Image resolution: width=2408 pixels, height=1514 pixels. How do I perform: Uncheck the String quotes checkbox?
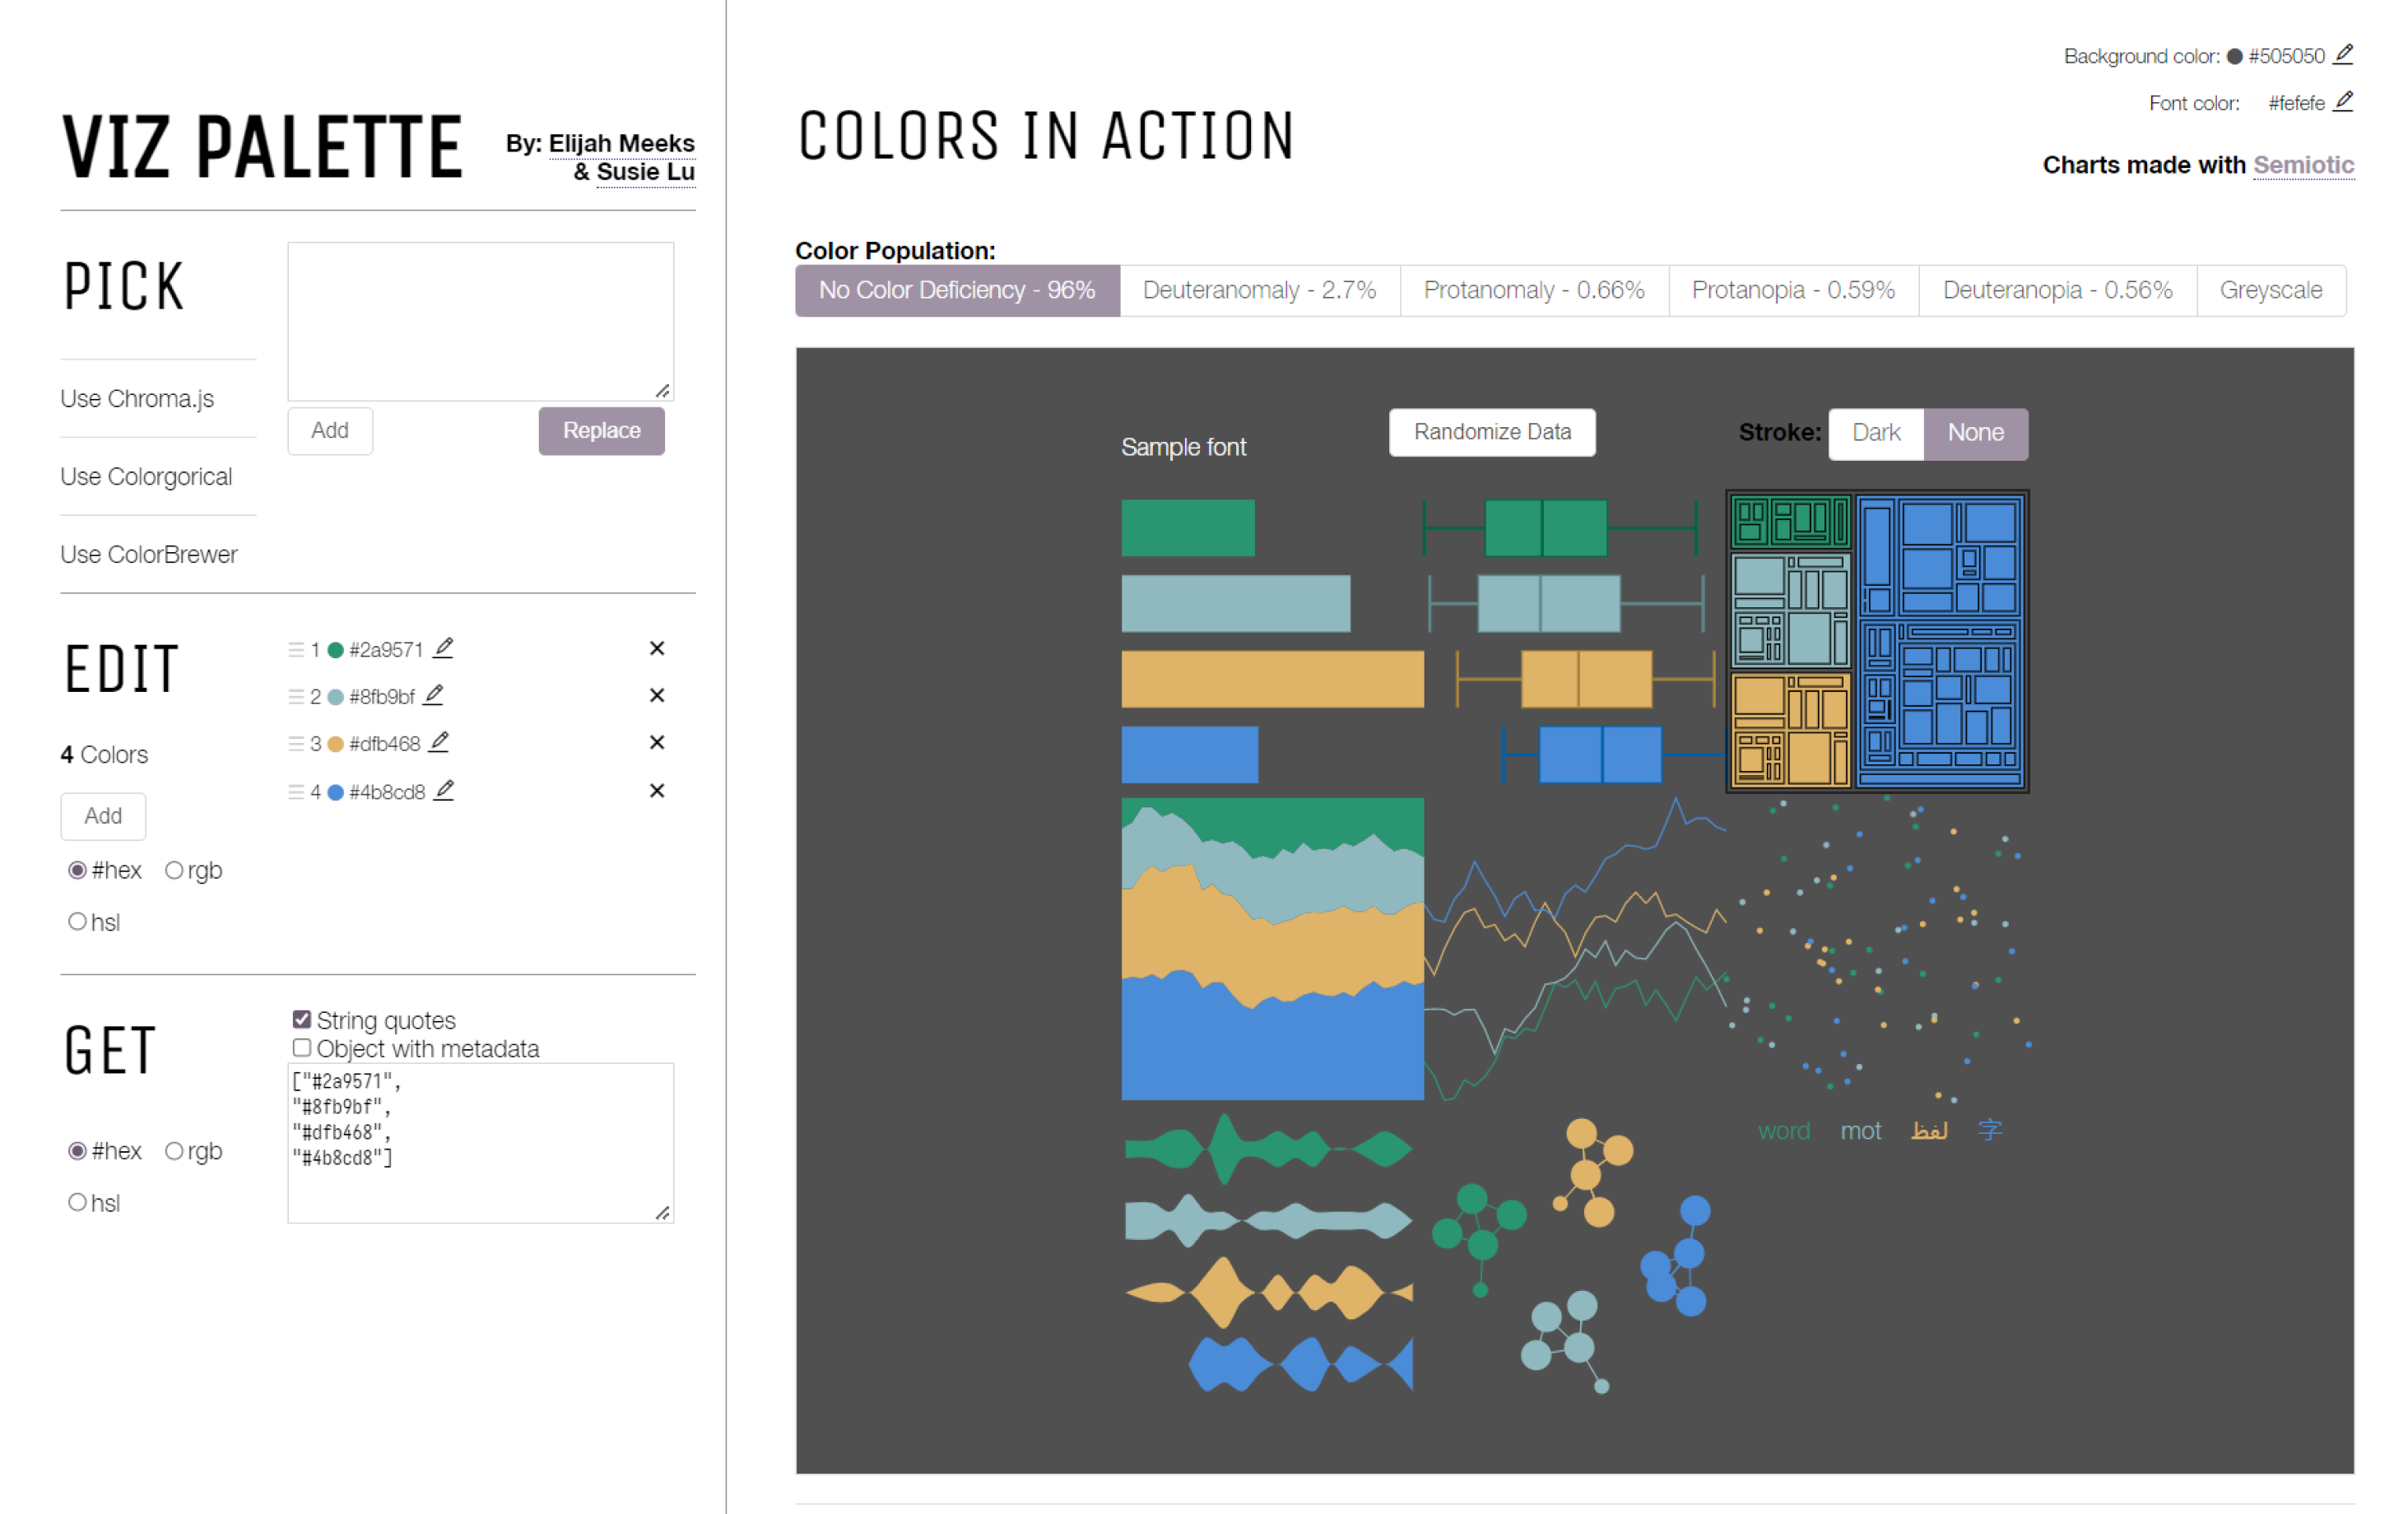click(302, 1019)
